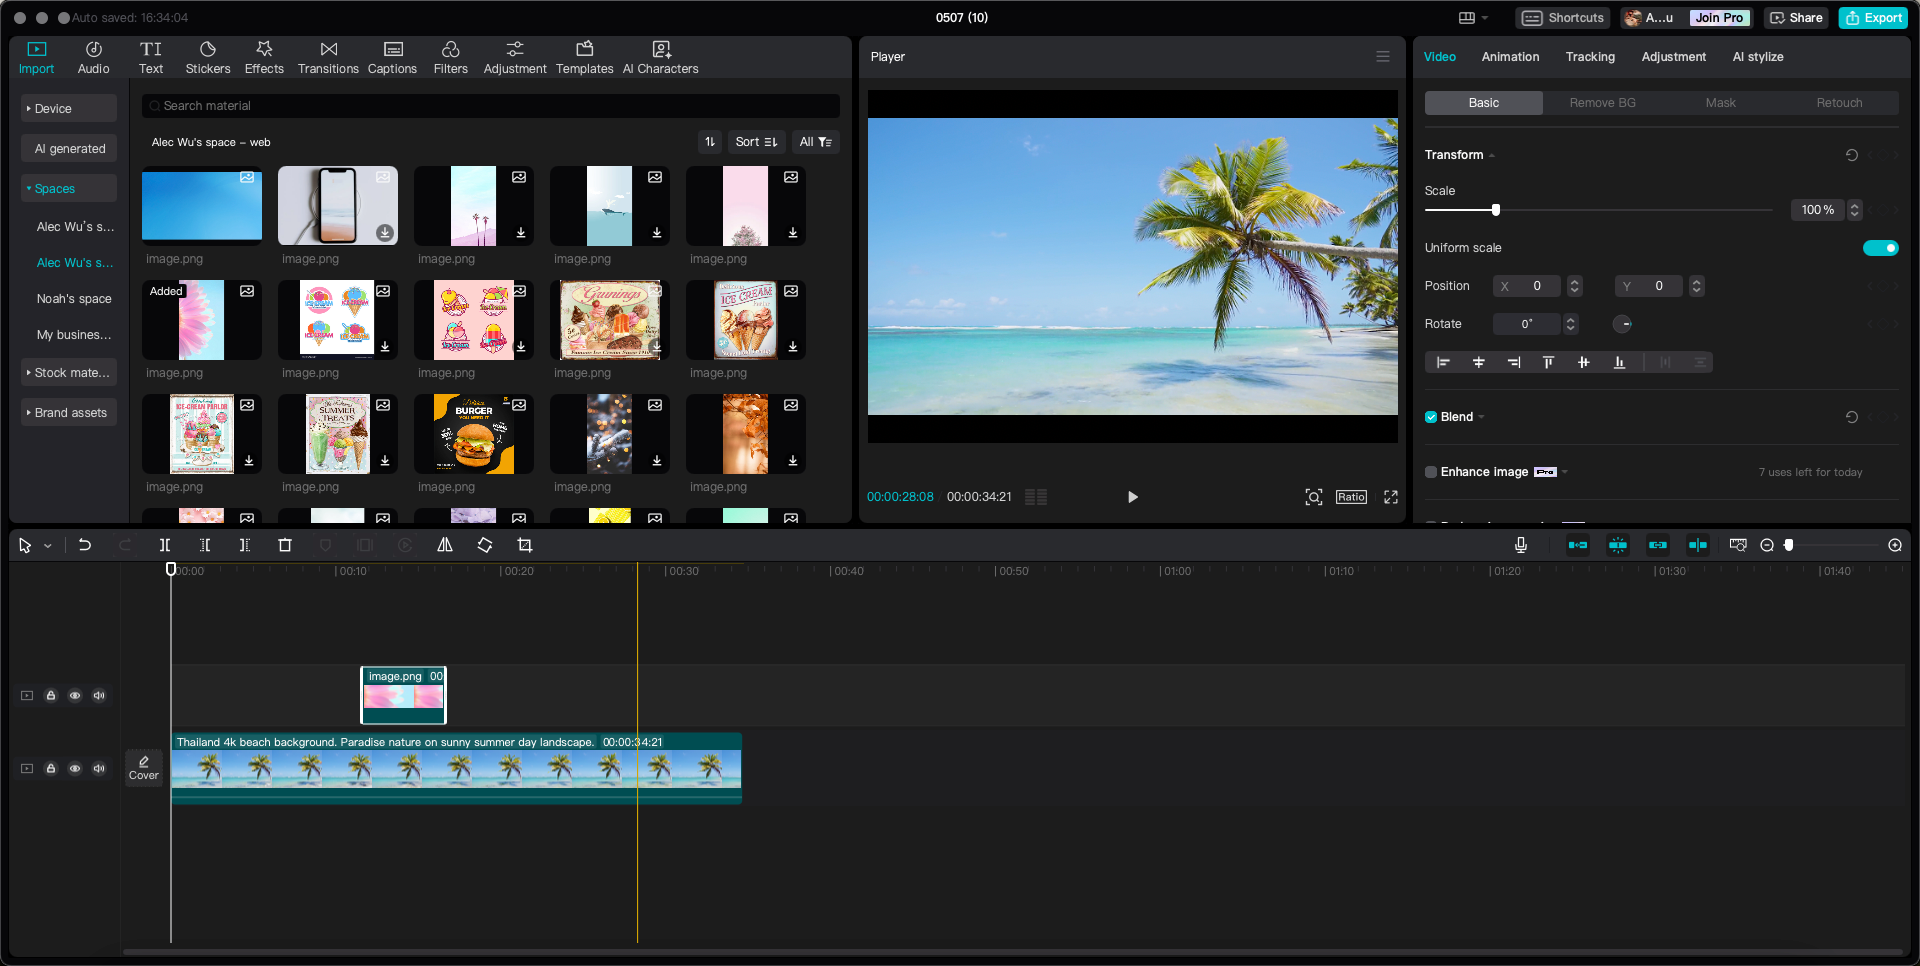The width and height of the screenshot is (1920, 966).
Task: Click the Scale slider handle
Action: coord(1496,210)
